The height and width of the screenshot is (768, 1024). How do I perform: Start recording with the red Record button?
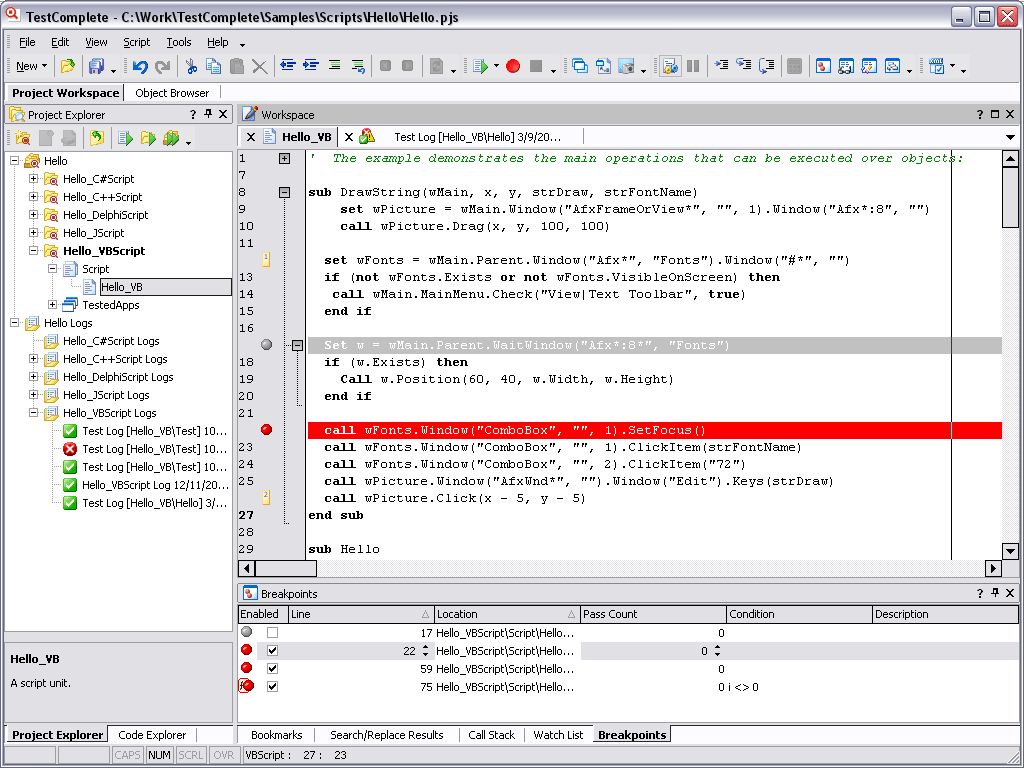(x=513, y=66)
